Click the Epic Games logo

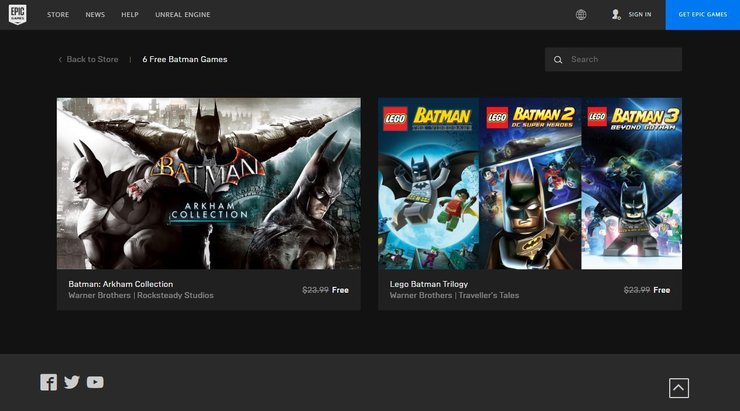click(x=17, y=15)
